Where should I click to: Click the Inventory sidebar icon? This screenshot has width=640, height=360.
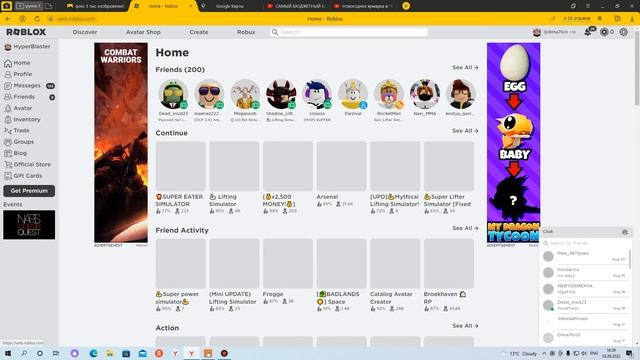pyautogui.click(x=8, y=120)
